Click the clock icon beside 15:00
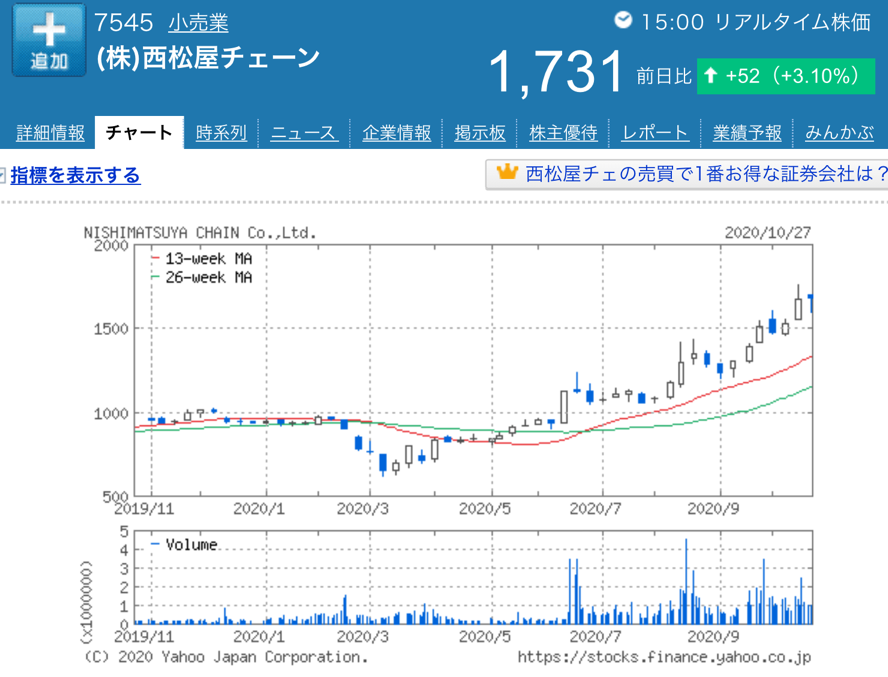This screenshot has width=888, height=677. tap(623, 20)
